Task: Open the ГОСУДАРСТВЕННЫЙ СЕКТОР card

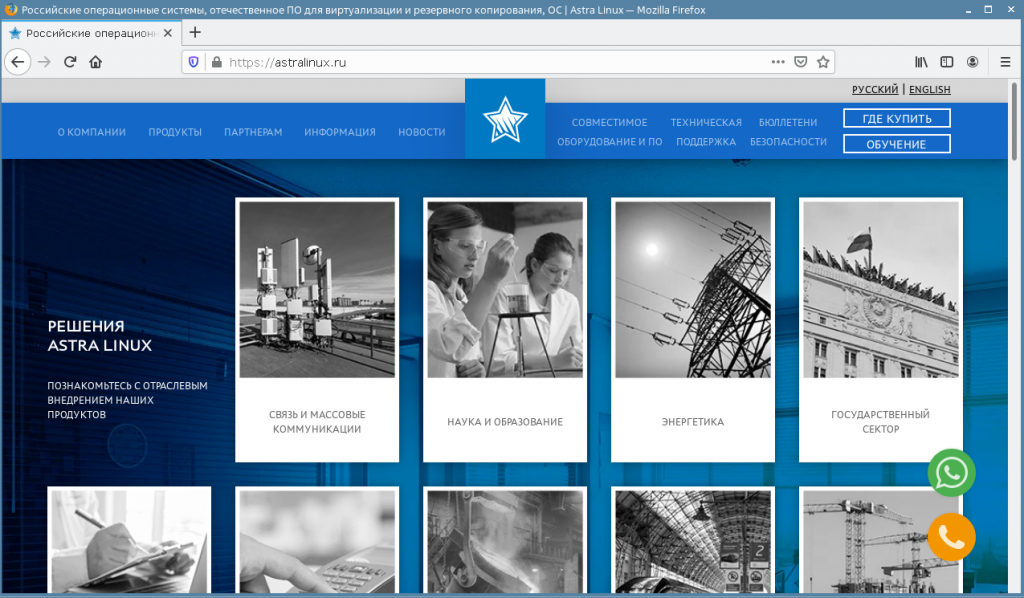Action: pyautogui.click(x=880, y=330)
